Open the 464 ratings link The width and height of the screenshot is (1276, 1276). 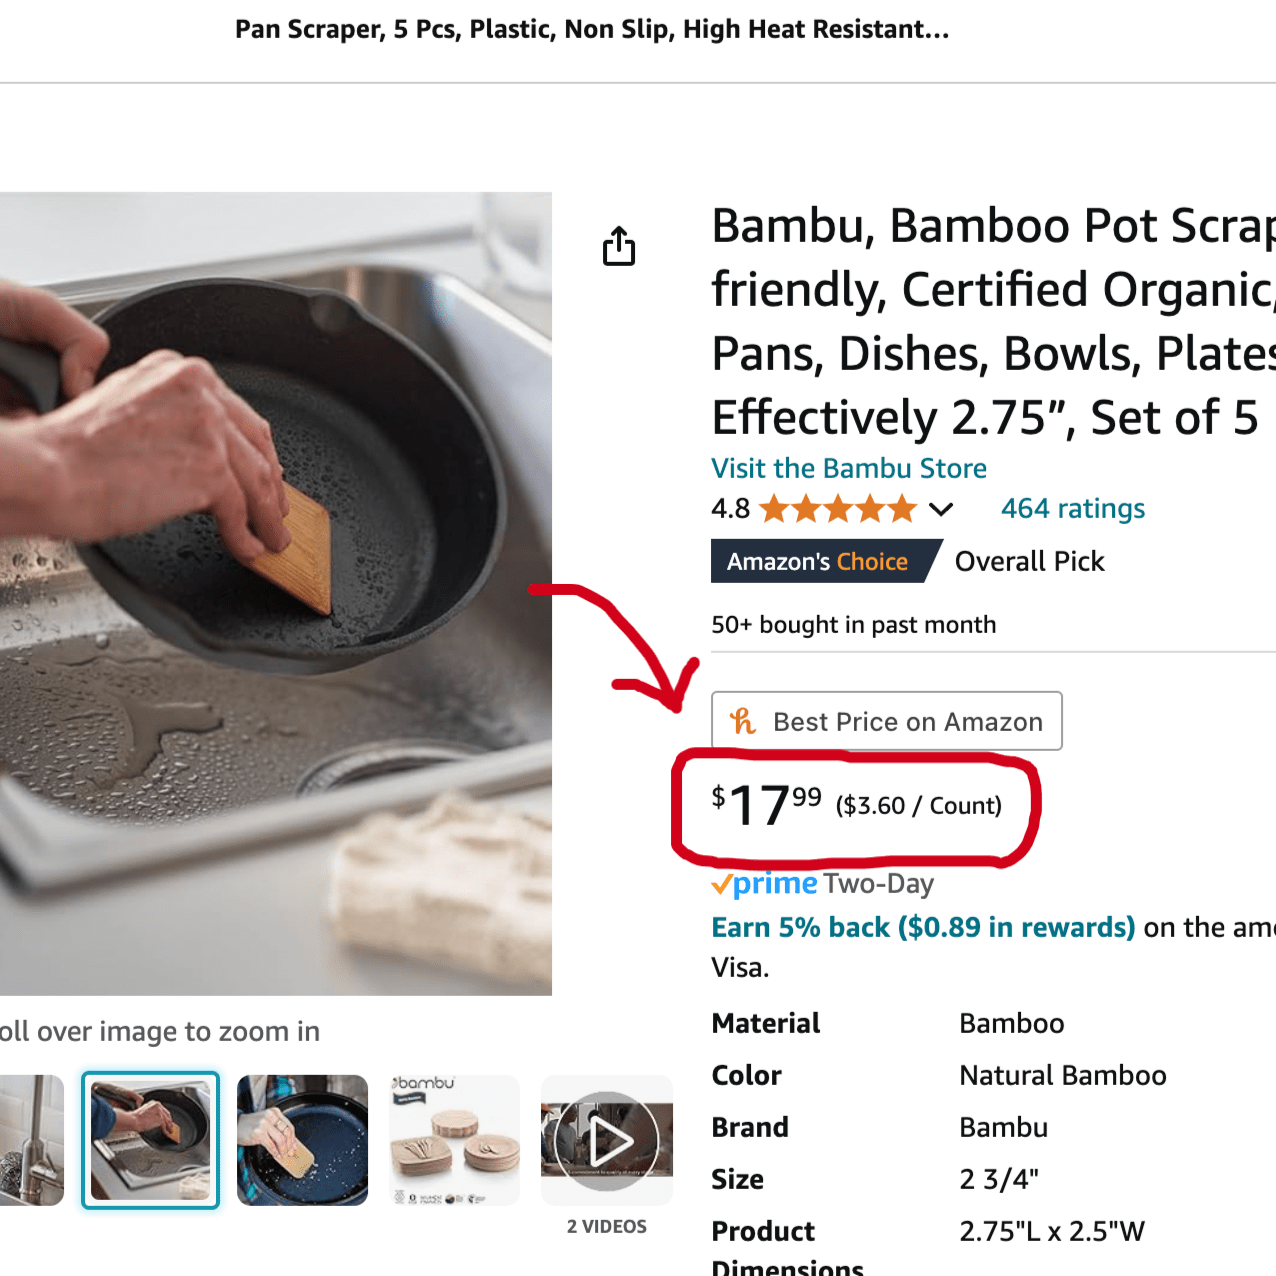point(1072,509)
